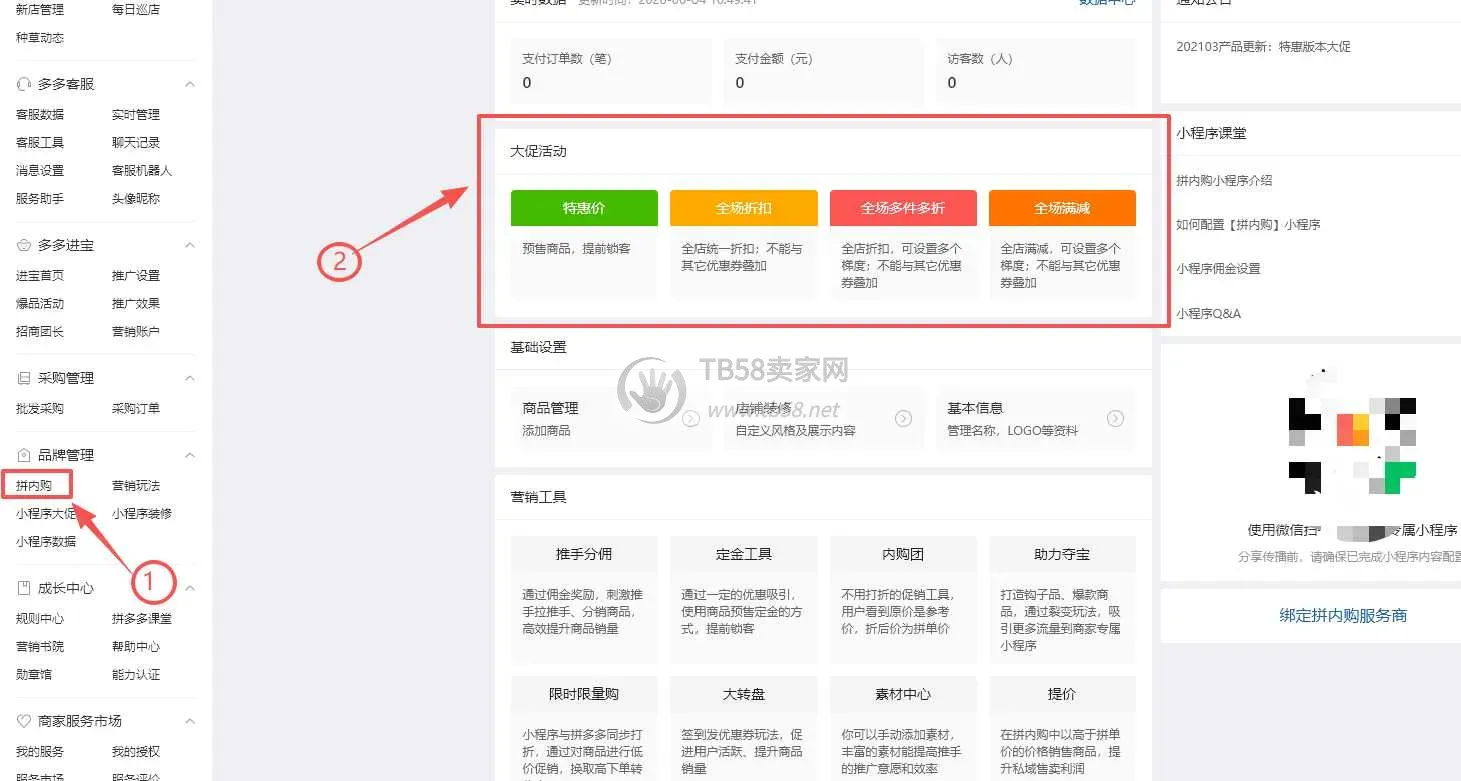View 聊天记录 menu item
The image size is (1461, 781).
click(x=136, y=143)
